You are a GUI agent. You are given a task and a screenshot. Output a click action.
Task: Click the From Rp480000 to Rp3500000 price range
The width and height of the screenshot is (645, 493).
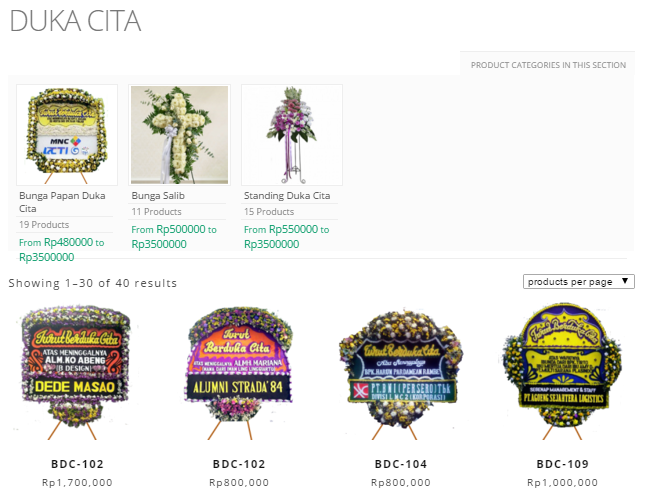pos(62,250)
